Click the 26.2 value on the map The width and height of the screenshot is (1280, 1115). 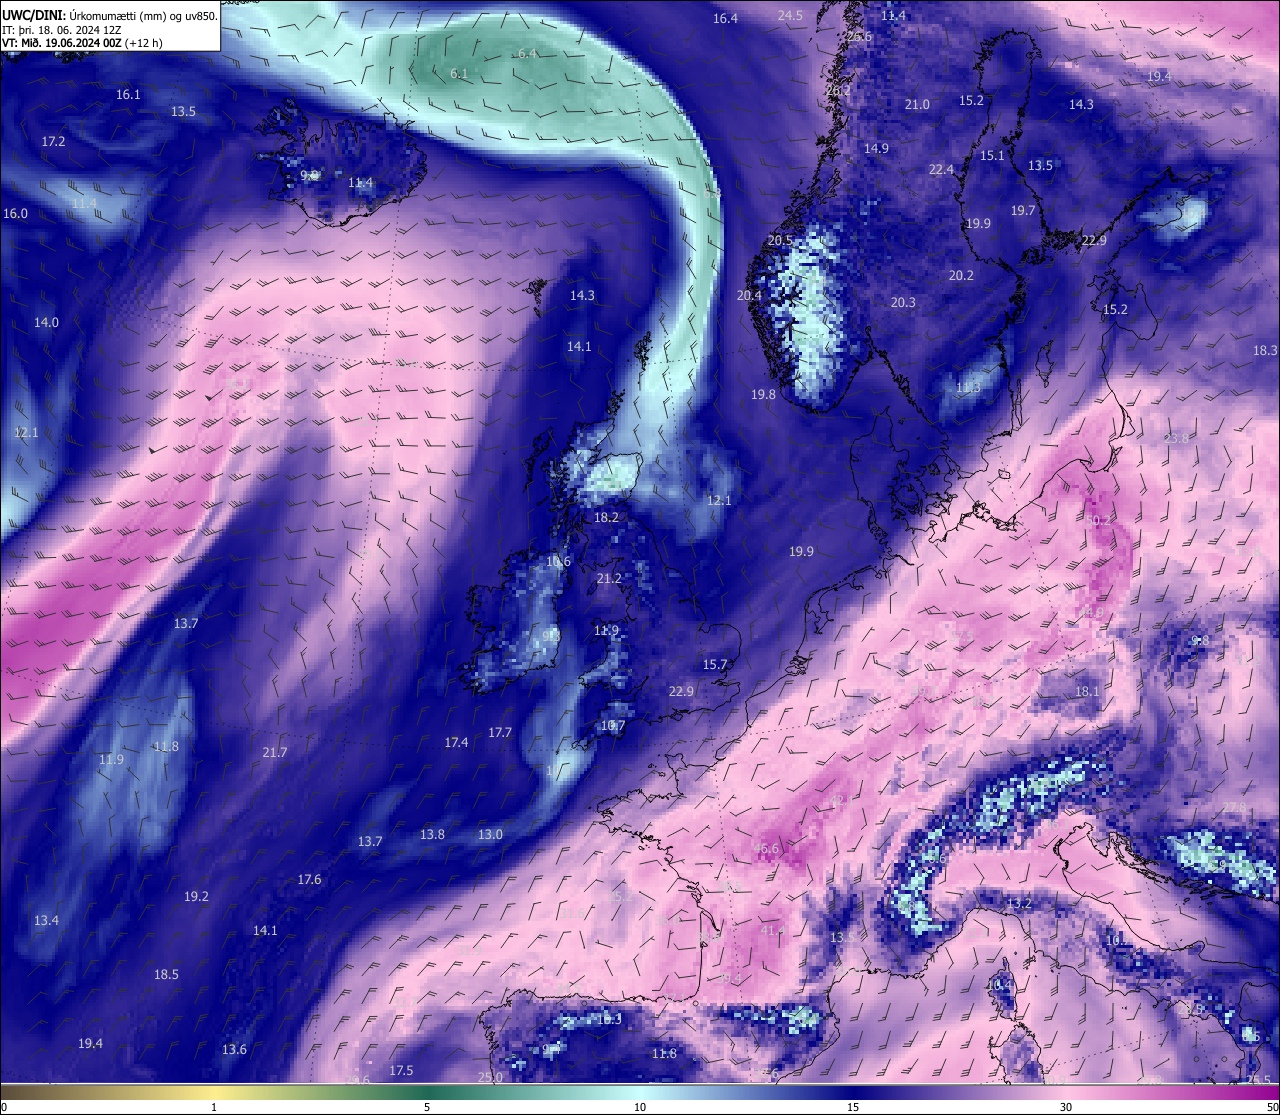pyautogui.click(x=838, y=91)
